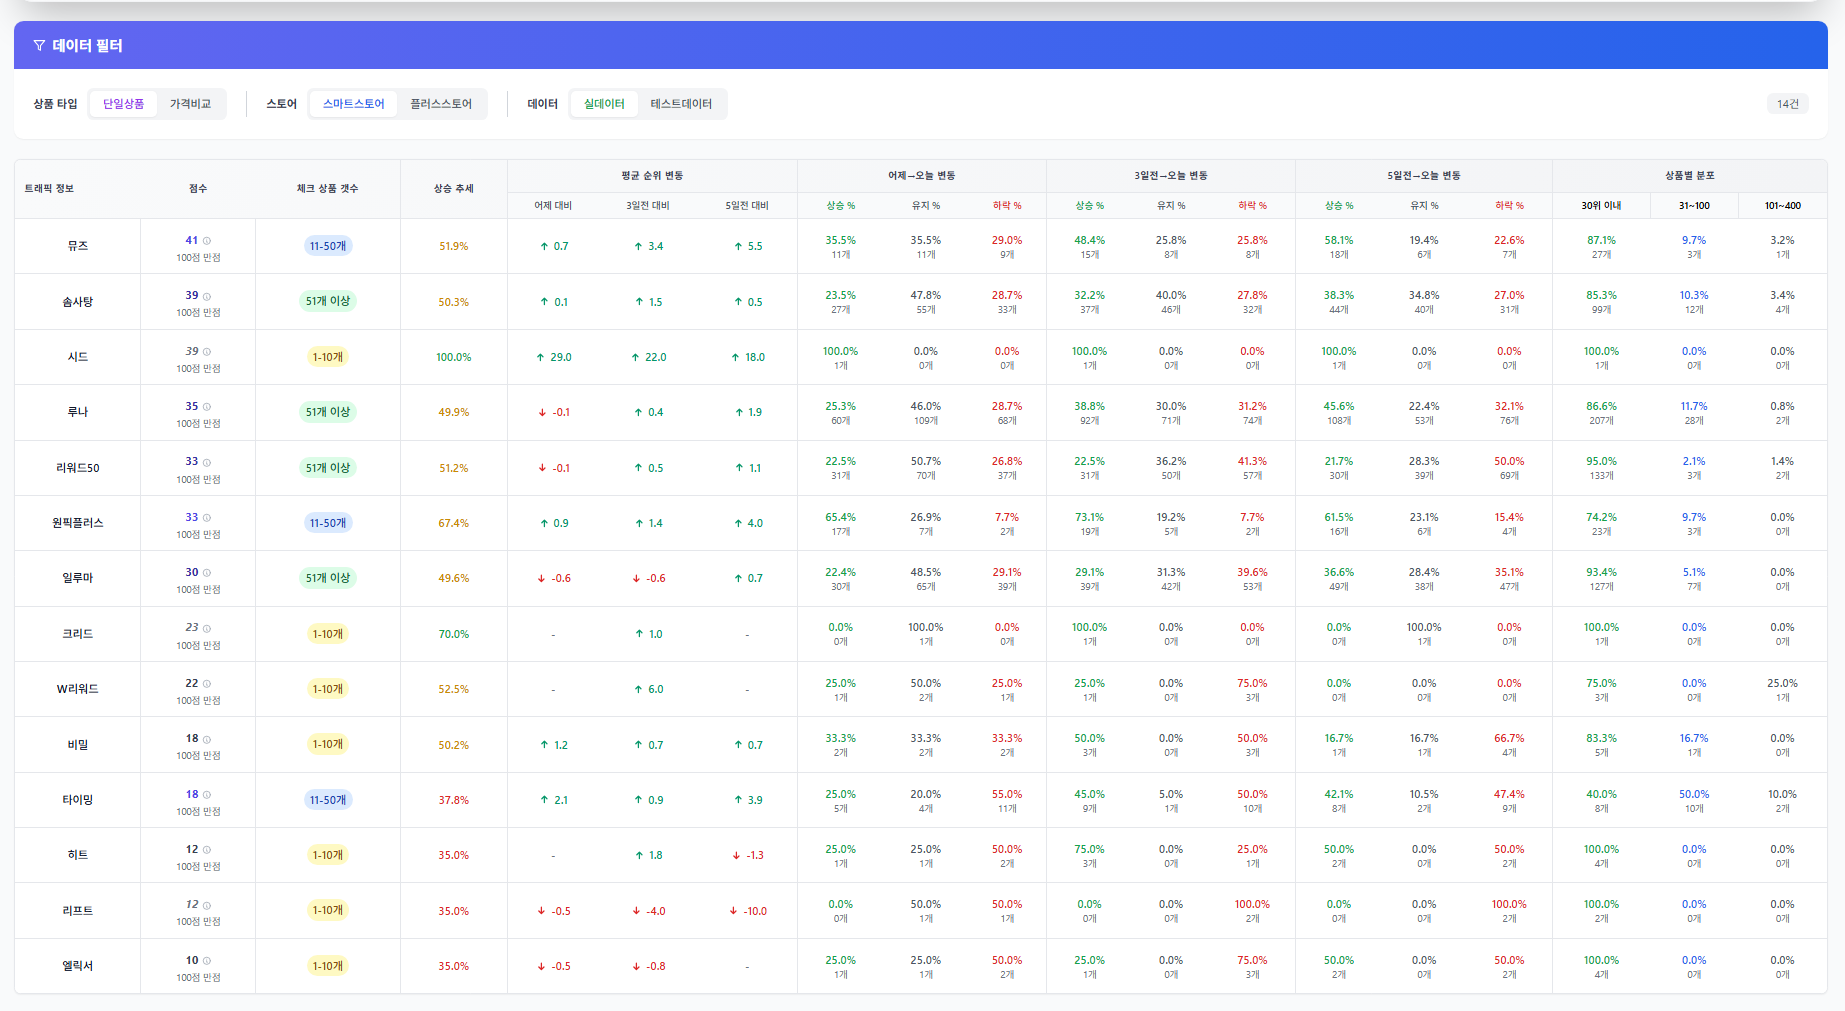Open the score info icon in the 루나 row

point(207,407)
